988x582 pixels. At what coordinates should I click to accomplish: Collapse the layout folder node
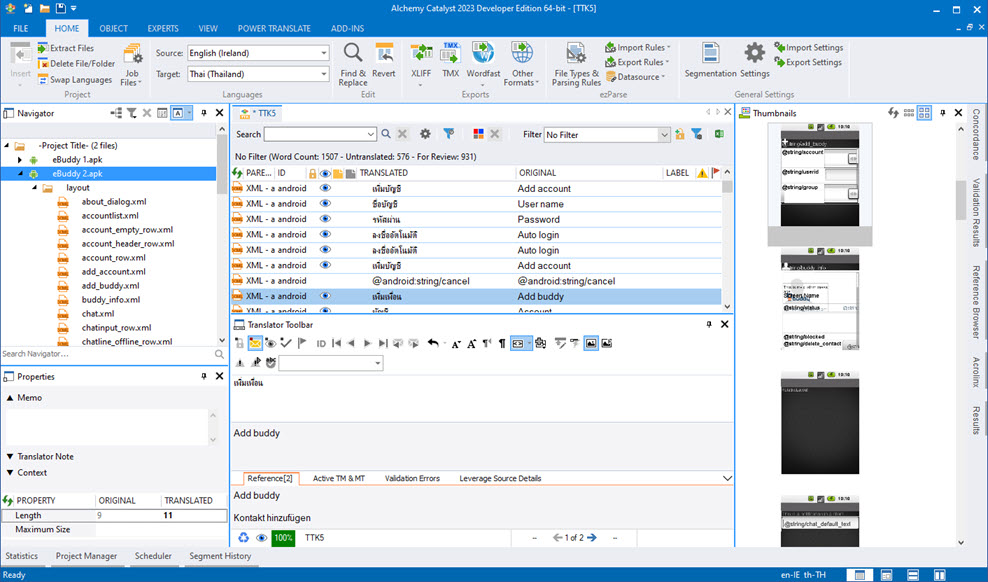(35, 188)
